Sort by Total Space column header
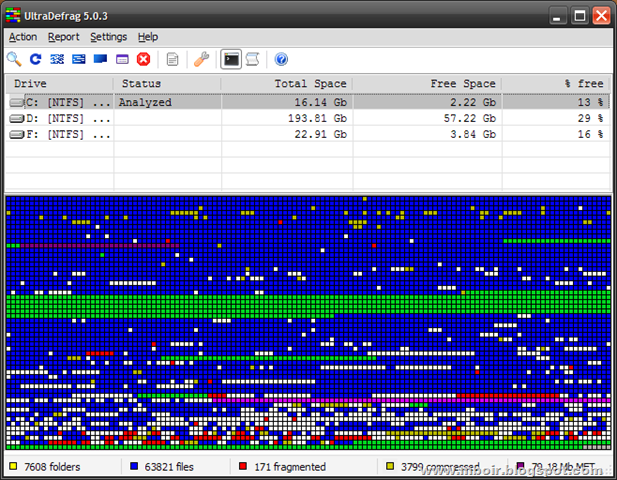The height and width of the screenshot is (480, 617). 287,84
